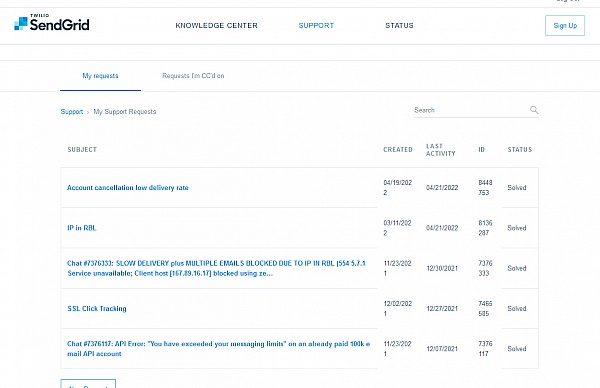Click the Sign Up button
This screenshot has width=600, height=388.
(x=565, y=26)
